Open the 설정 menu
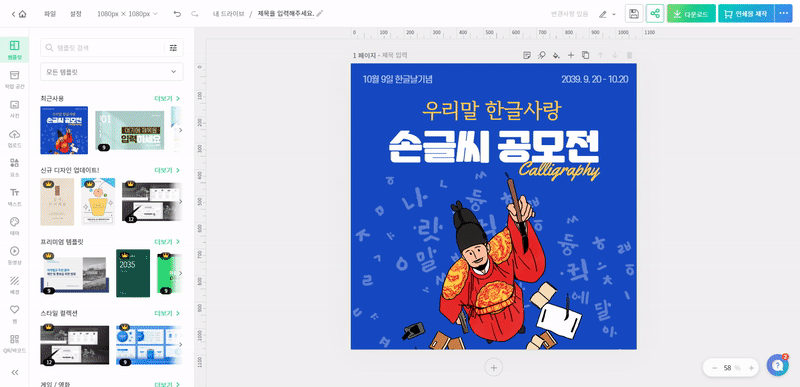The image size is (800, 387). click(76, 14)
